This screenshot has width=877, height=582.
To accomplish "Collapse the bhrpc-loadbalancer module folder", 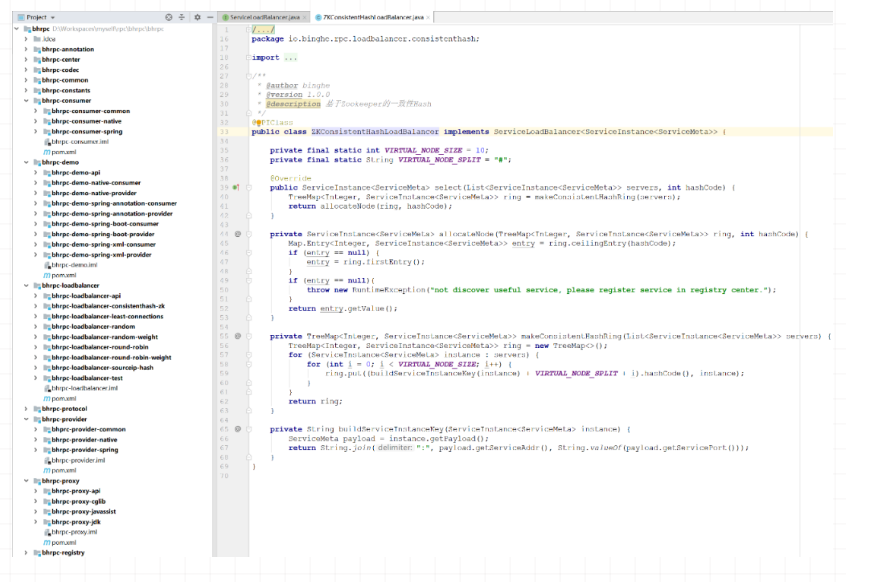I will pos(26,286).
